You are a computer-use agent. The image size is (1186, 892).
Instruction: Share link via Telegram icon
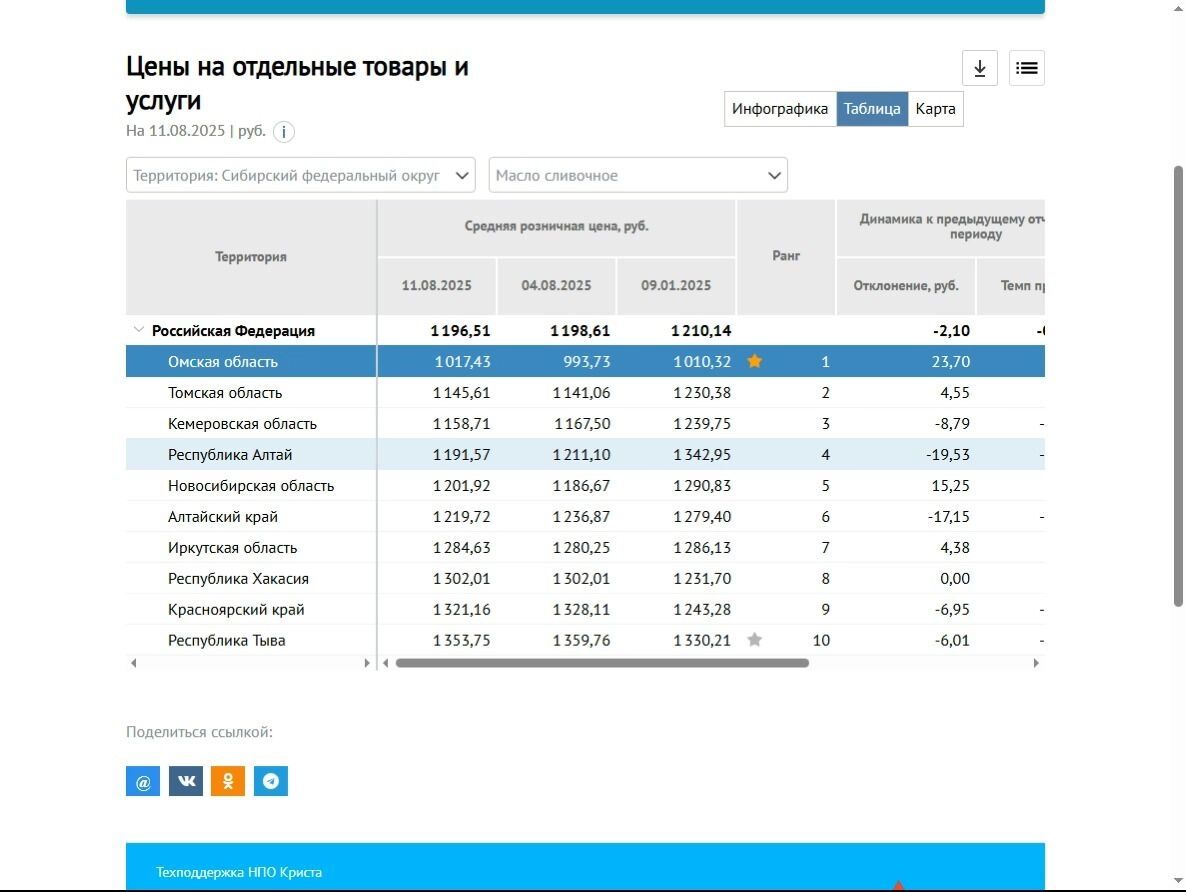tap(271, 781)
